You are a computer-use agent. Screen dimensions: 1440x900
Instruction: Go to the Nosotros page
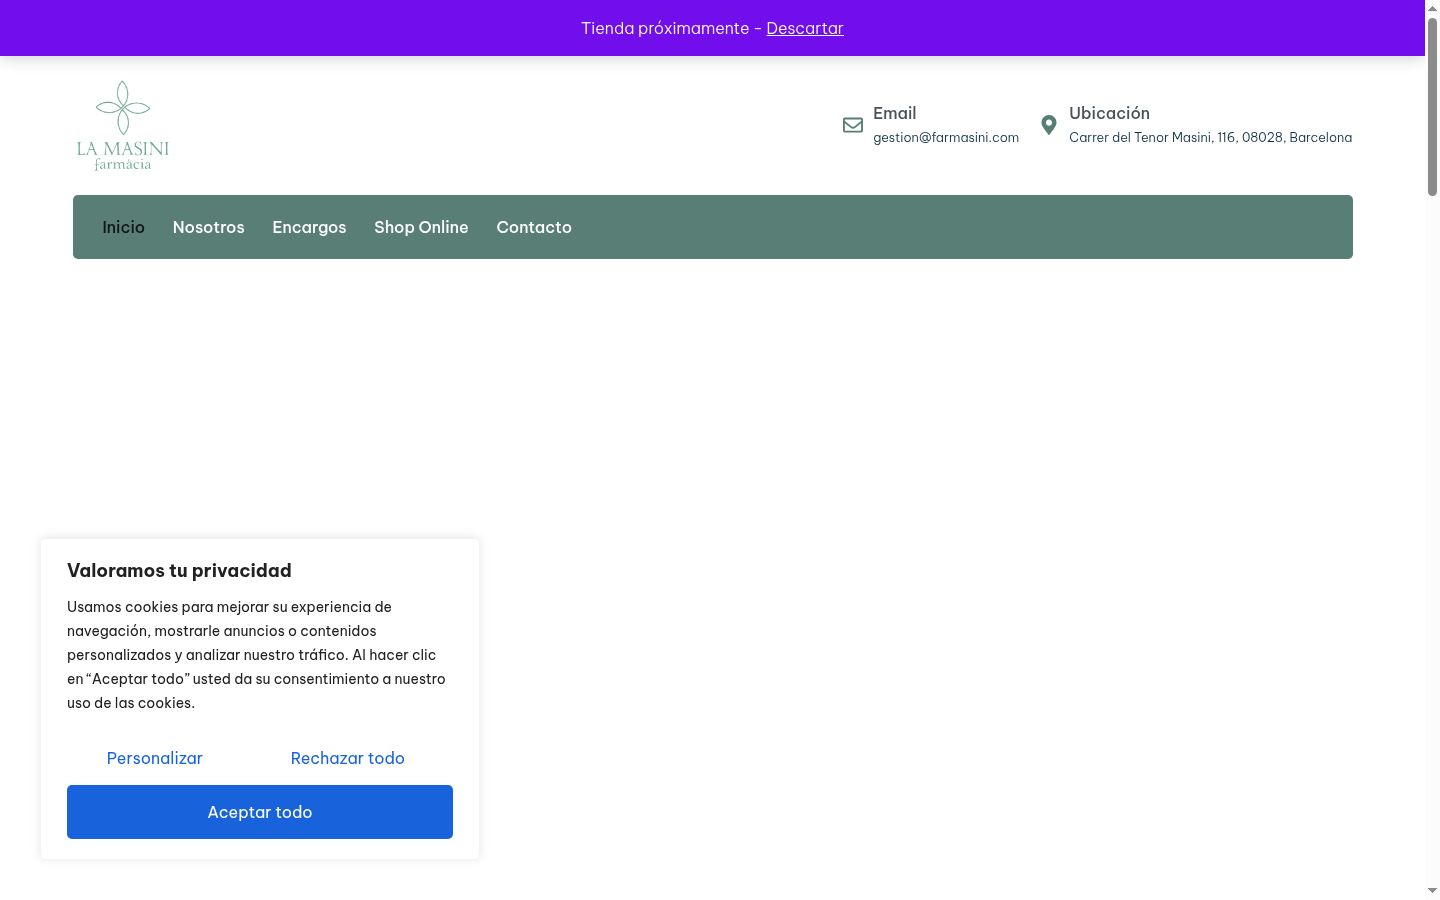(x=208, y=227)
